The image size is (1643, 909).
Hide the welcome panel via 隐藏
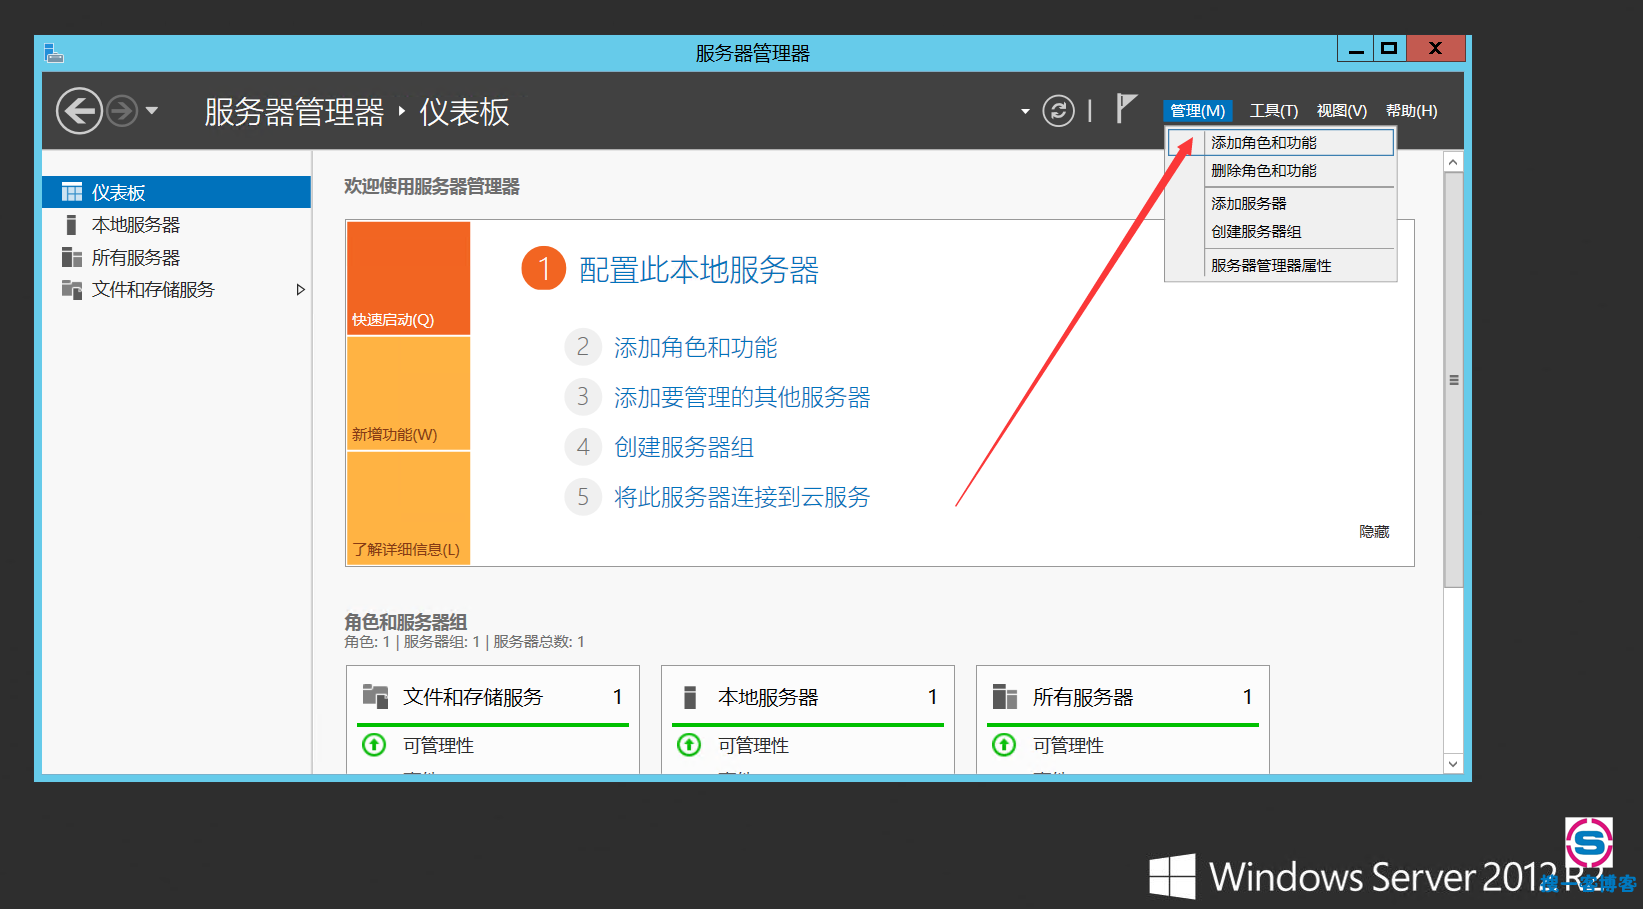click(1374, 532)
